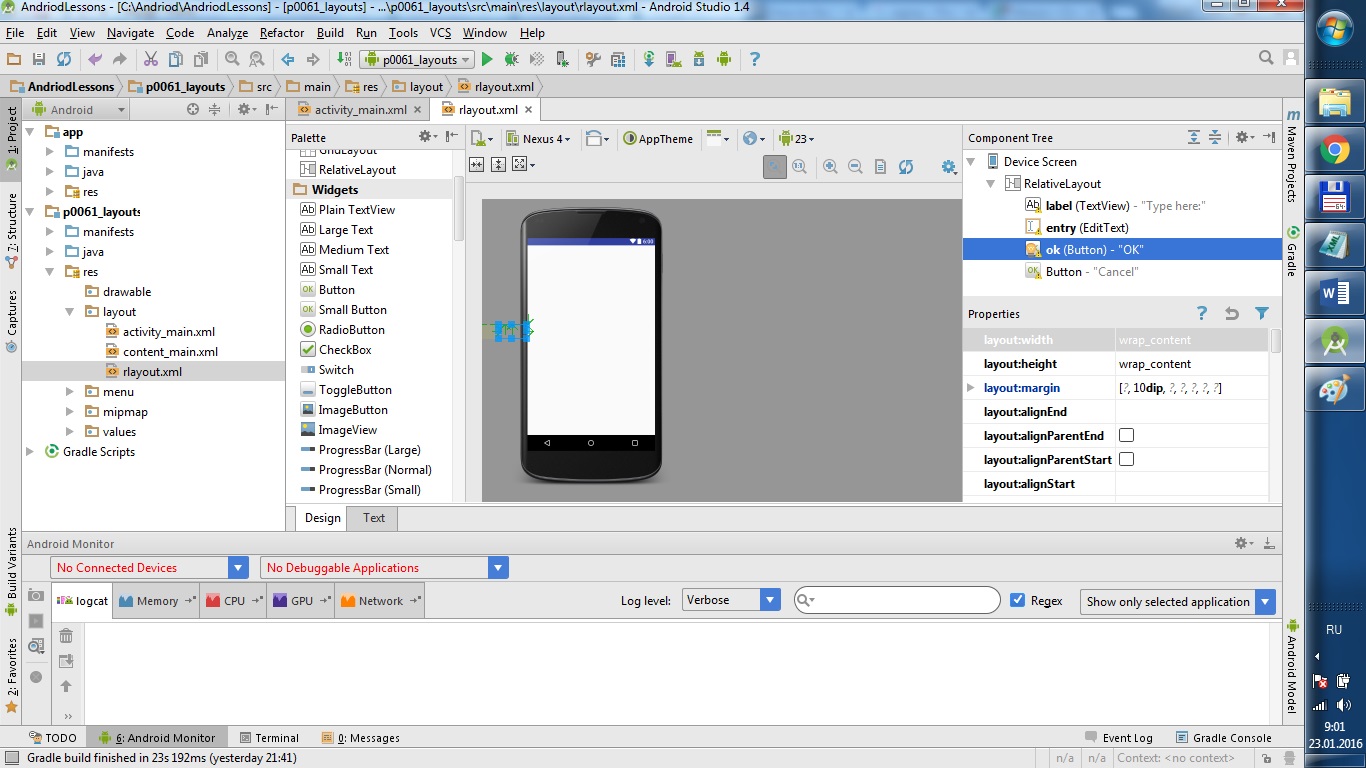Viewport: 1366px width, 768px height.
Task: Click the designer Zoom In icon
Action: 830,167
